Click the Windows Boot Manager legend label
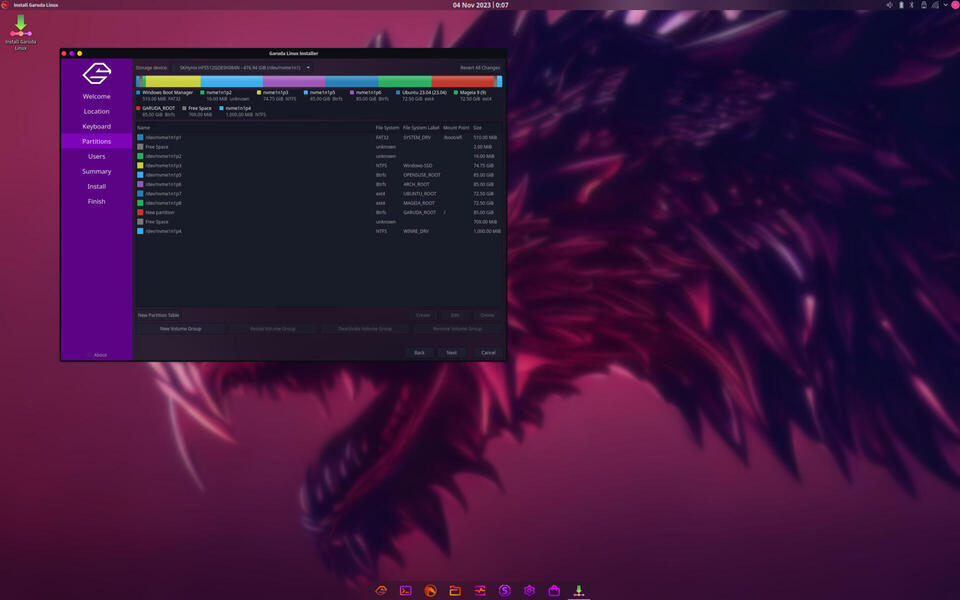 click(167, 92)
